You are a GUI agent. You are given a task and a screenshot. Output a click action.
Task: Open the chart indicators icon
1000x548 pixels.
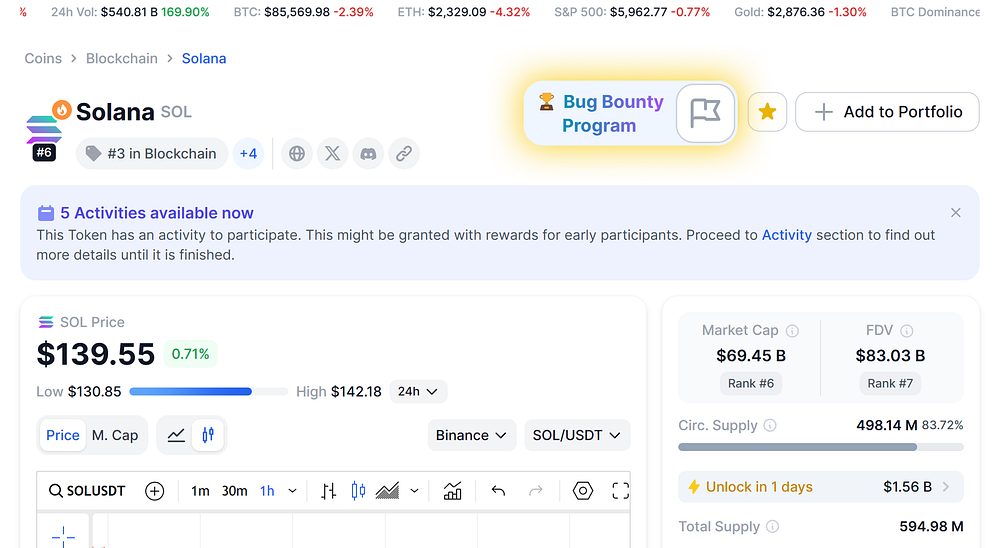coord(452,491)
